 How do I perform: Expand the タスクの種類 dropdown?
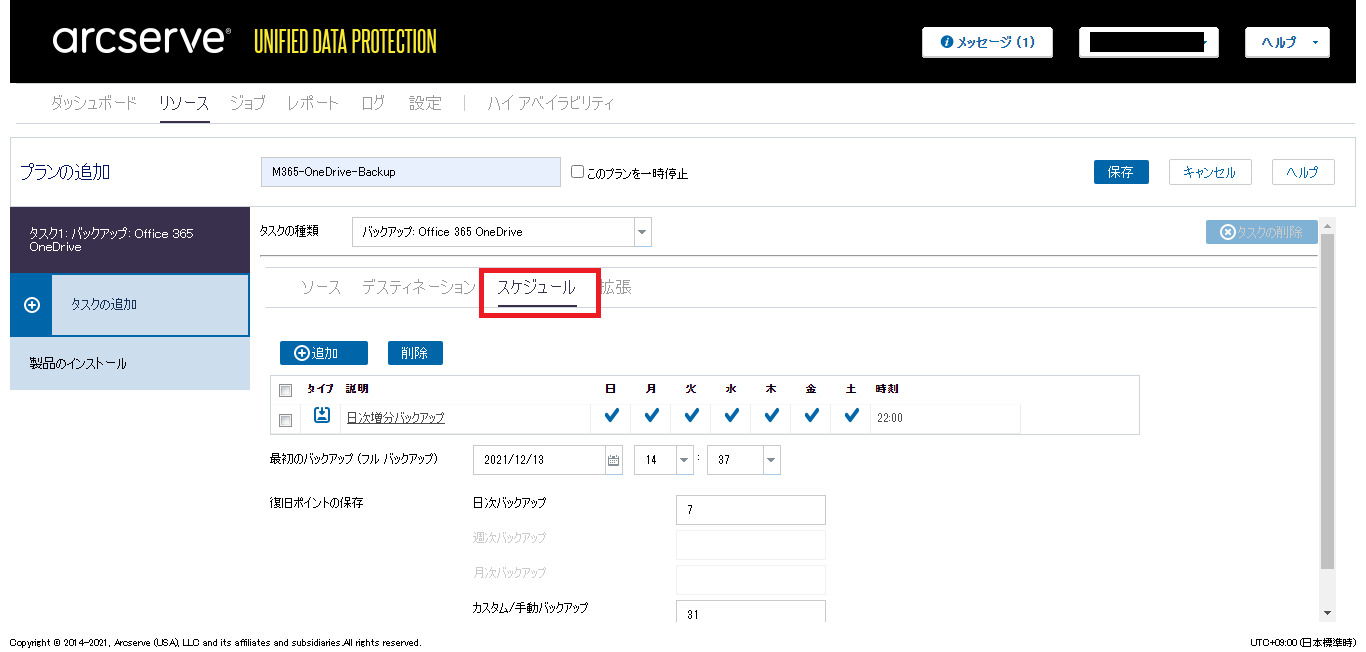click(x=642, y=232)
